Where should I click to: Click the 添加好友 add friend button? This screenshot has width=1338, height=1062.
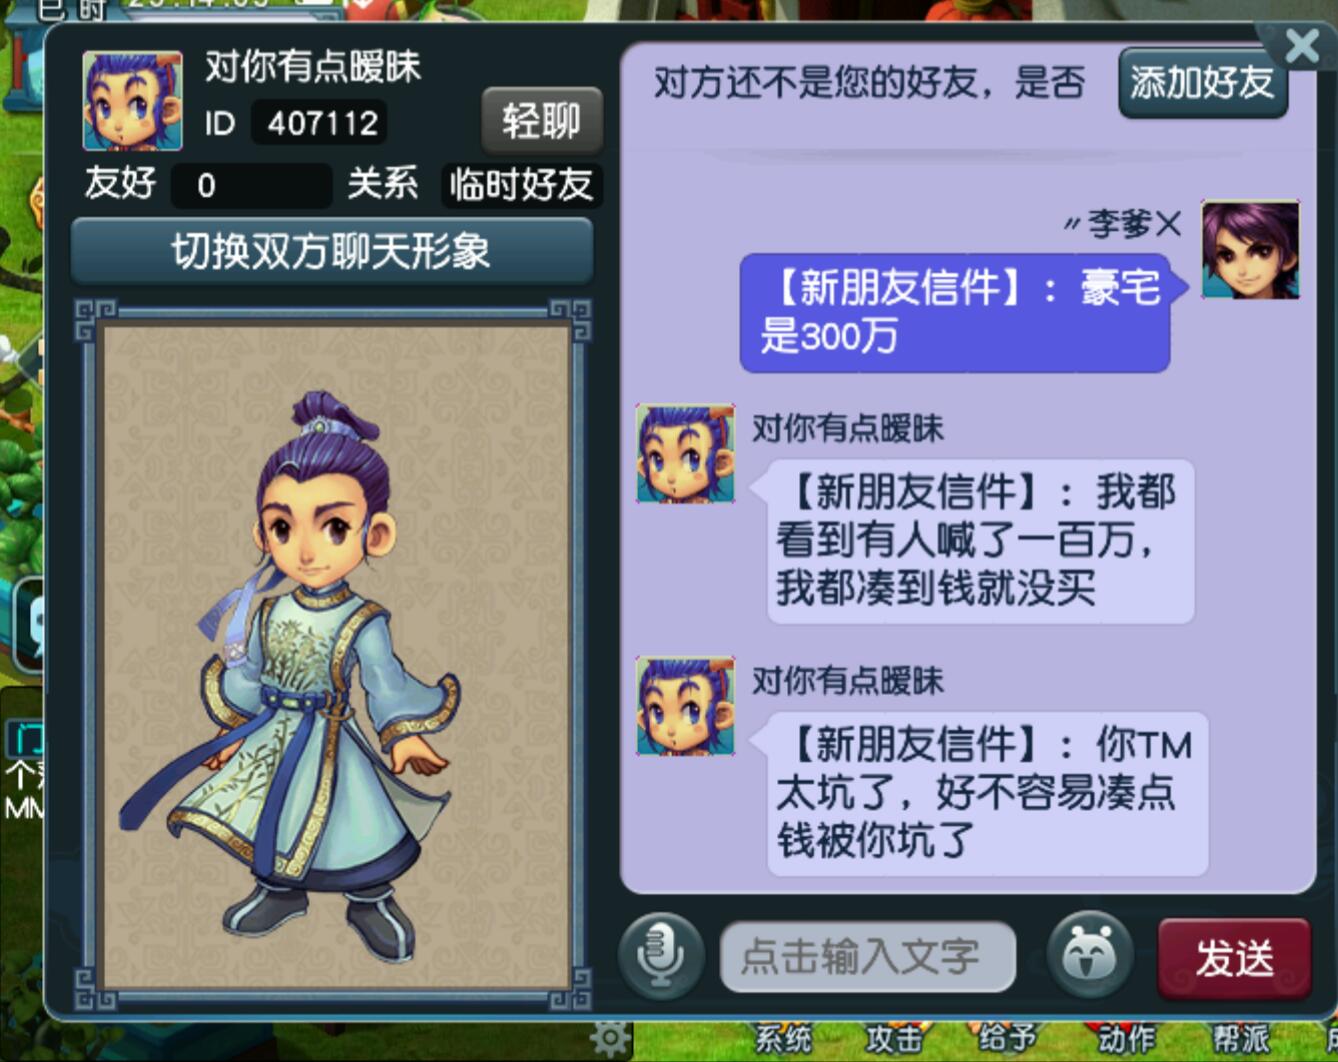[x=1202, y=83]
